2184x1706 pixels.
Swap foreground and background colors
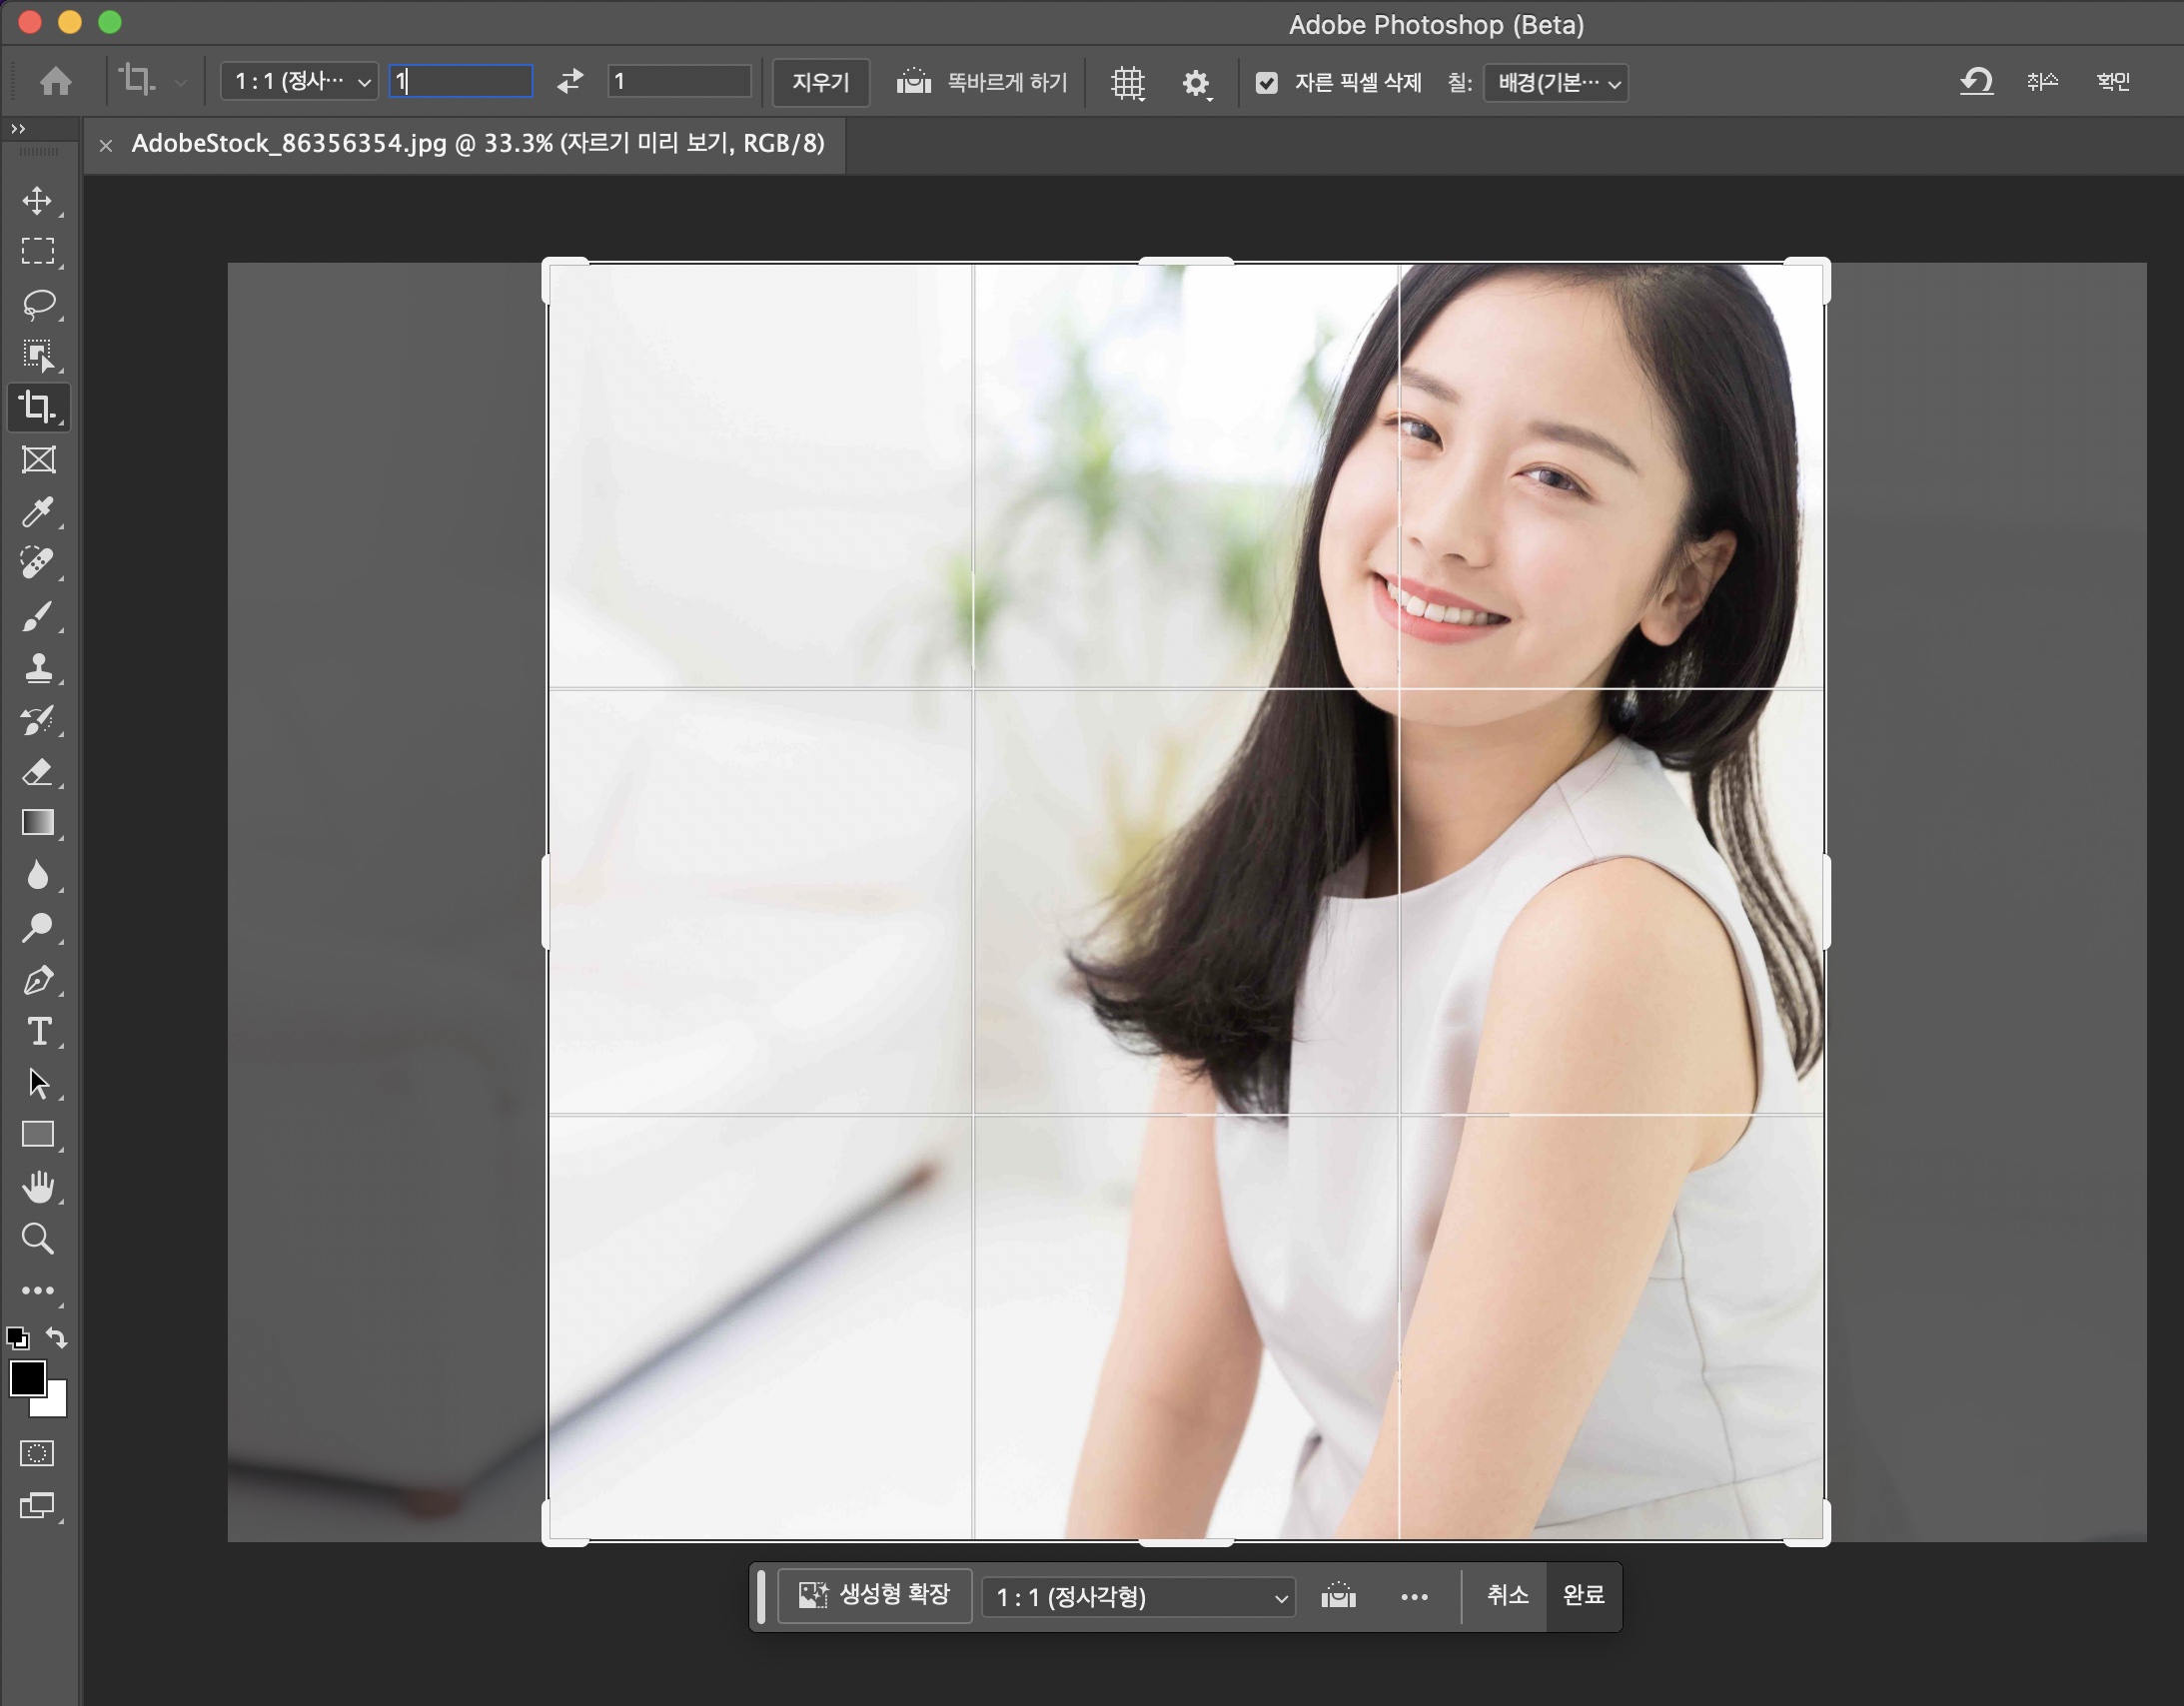tap(57, 1337)
